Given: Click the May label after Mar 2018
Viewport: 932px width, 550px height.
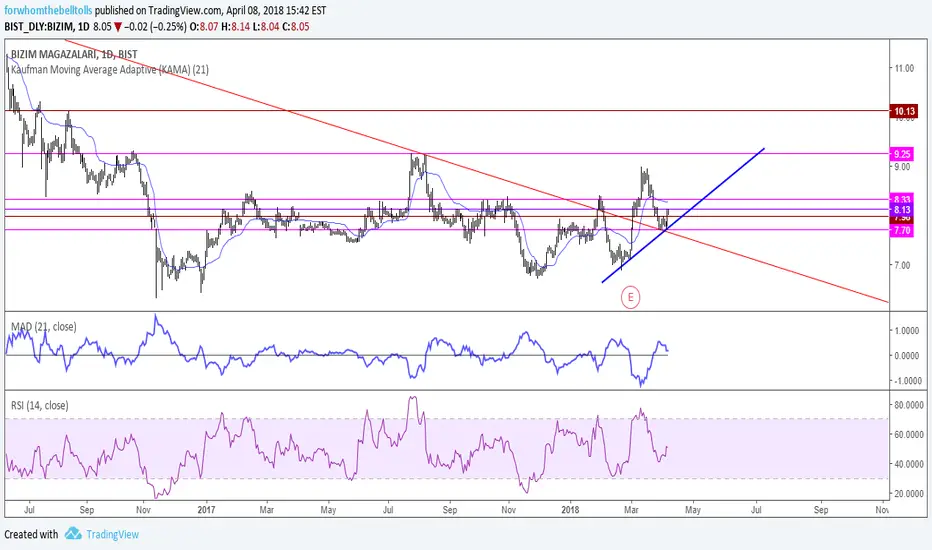Looking at the screenshot, I should point(692,510).
